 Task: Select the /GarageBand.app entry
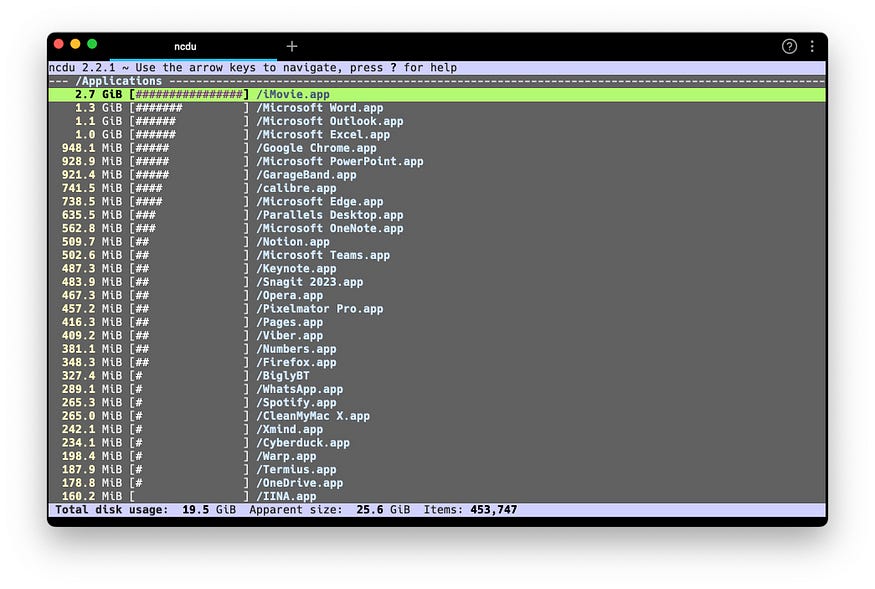point(437,175)
